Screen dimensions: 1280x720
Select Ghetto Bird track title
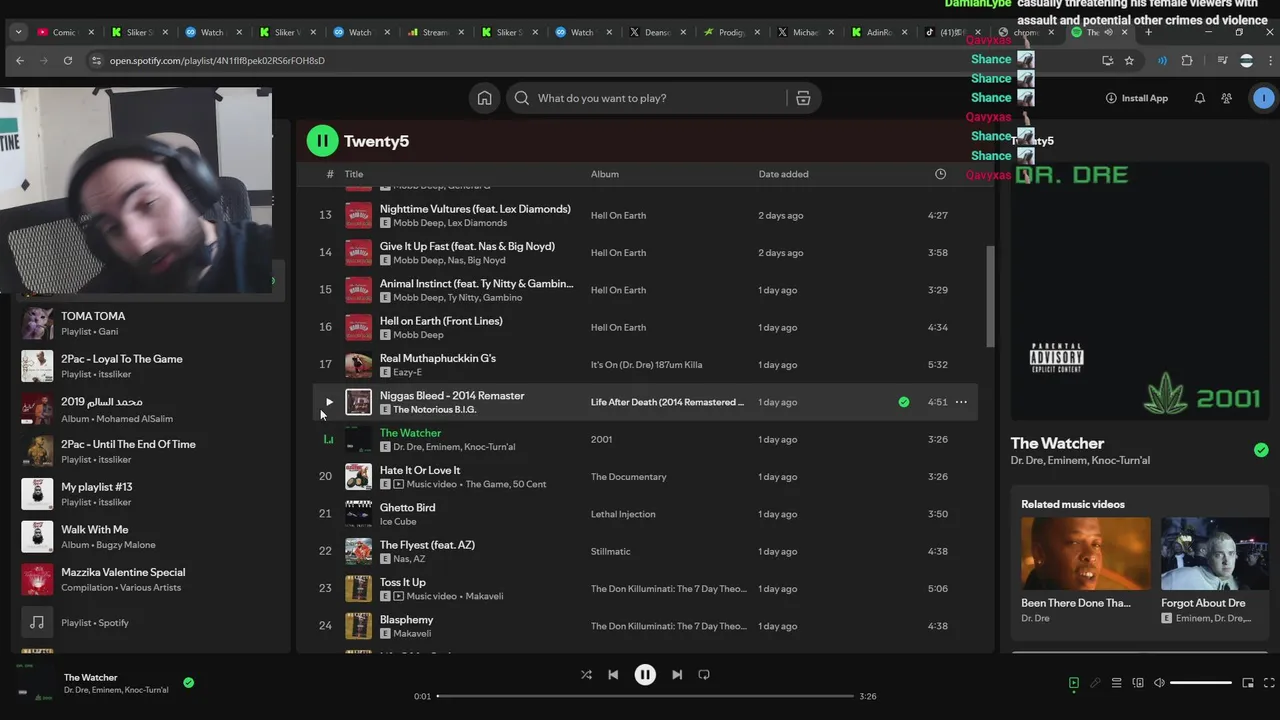point(407,507)
